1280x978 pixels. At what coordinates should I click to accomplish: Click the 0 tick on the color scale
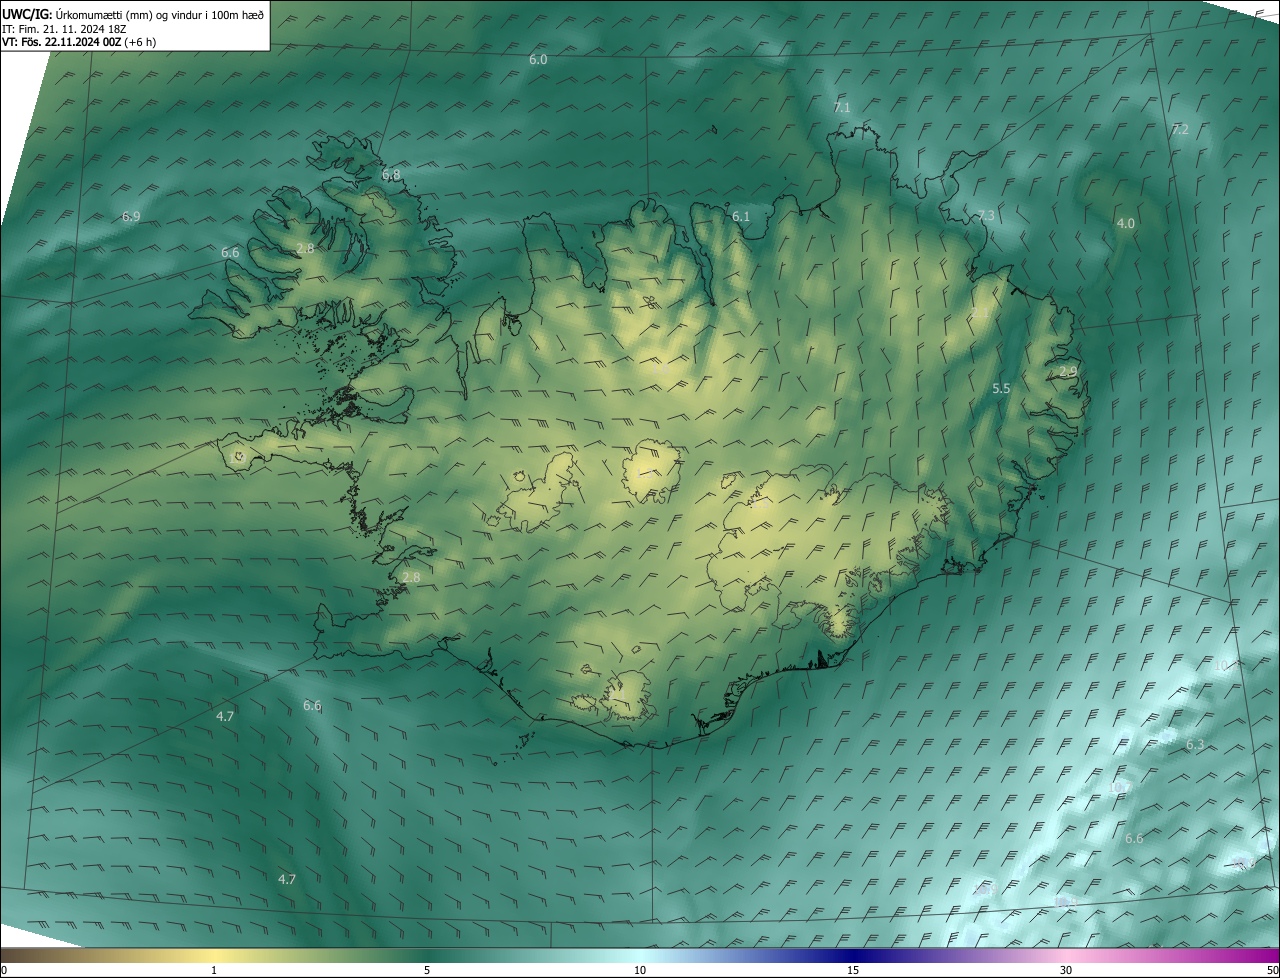(x=4, y=970)
